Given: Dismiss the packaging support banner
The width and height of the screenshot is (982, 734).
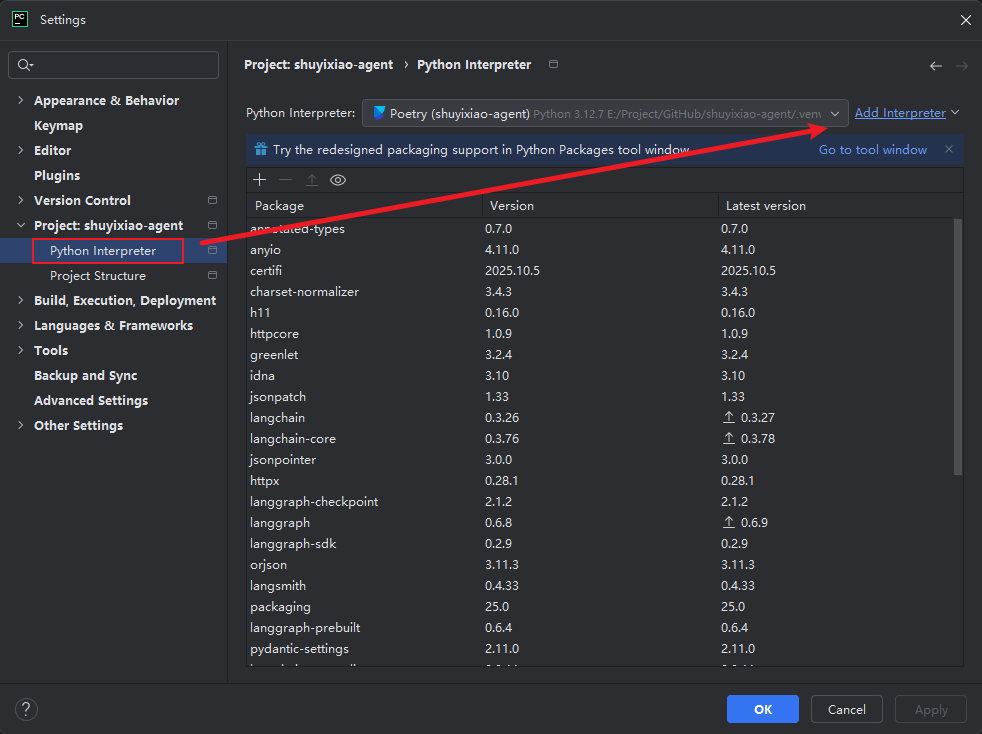Looking at the screenshot, I should tap(949, 150).
